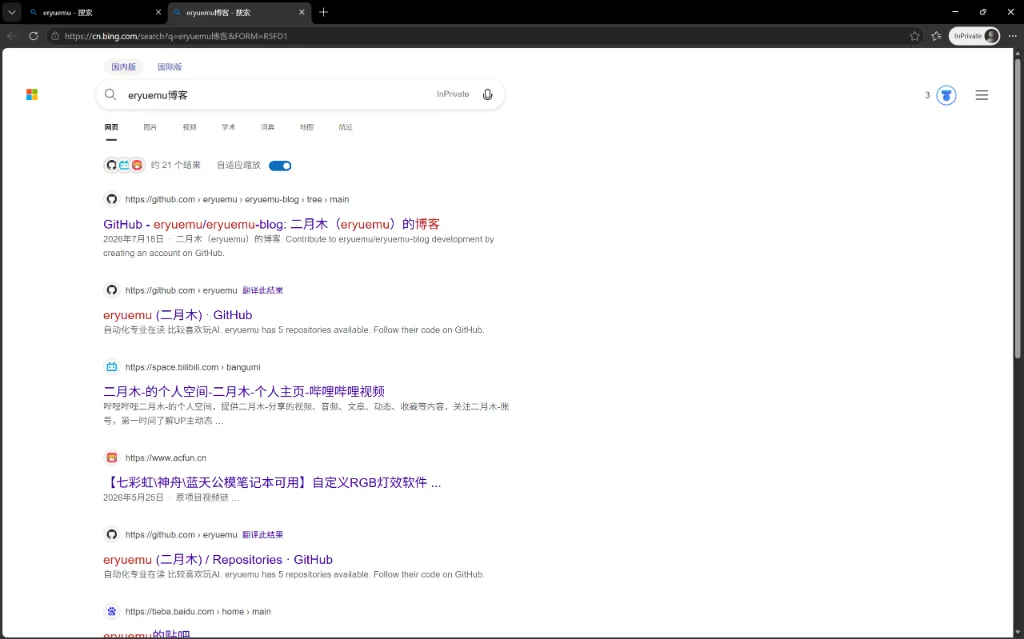Viewport: 1024px width, 639px height.
Task: Click the address bar URL text
Action: point(176,36)
